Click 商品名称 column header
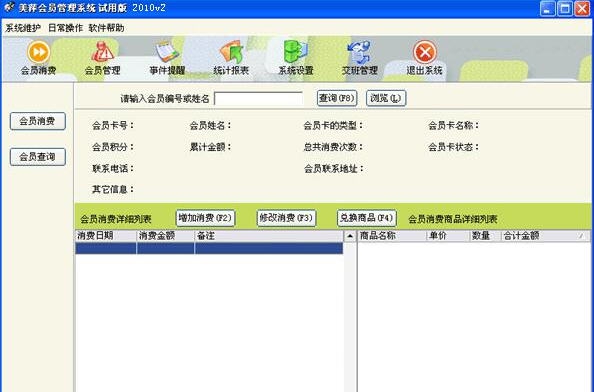Viewport: 594px width, 392px height. coord(392,236)
